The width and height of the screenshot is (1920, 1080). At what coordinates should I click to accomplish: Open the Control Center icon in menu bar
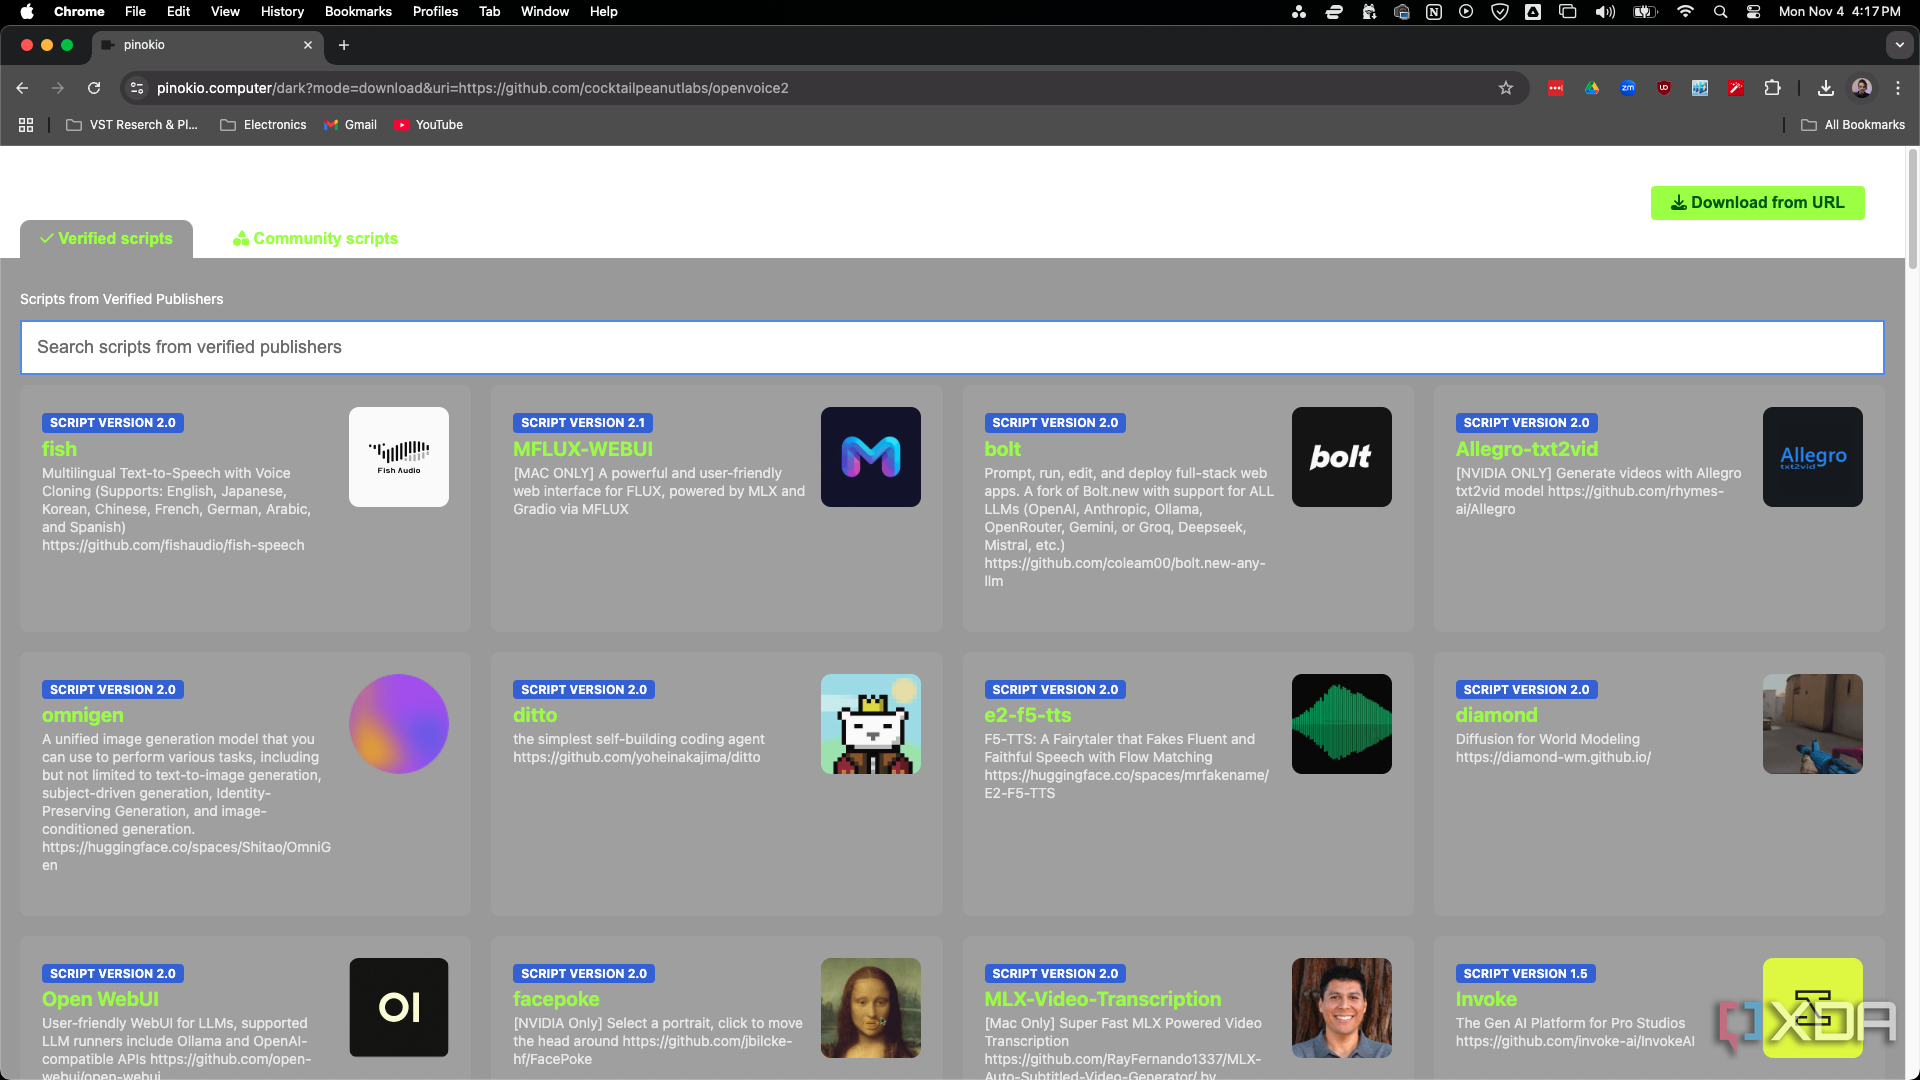[1753, 12]
